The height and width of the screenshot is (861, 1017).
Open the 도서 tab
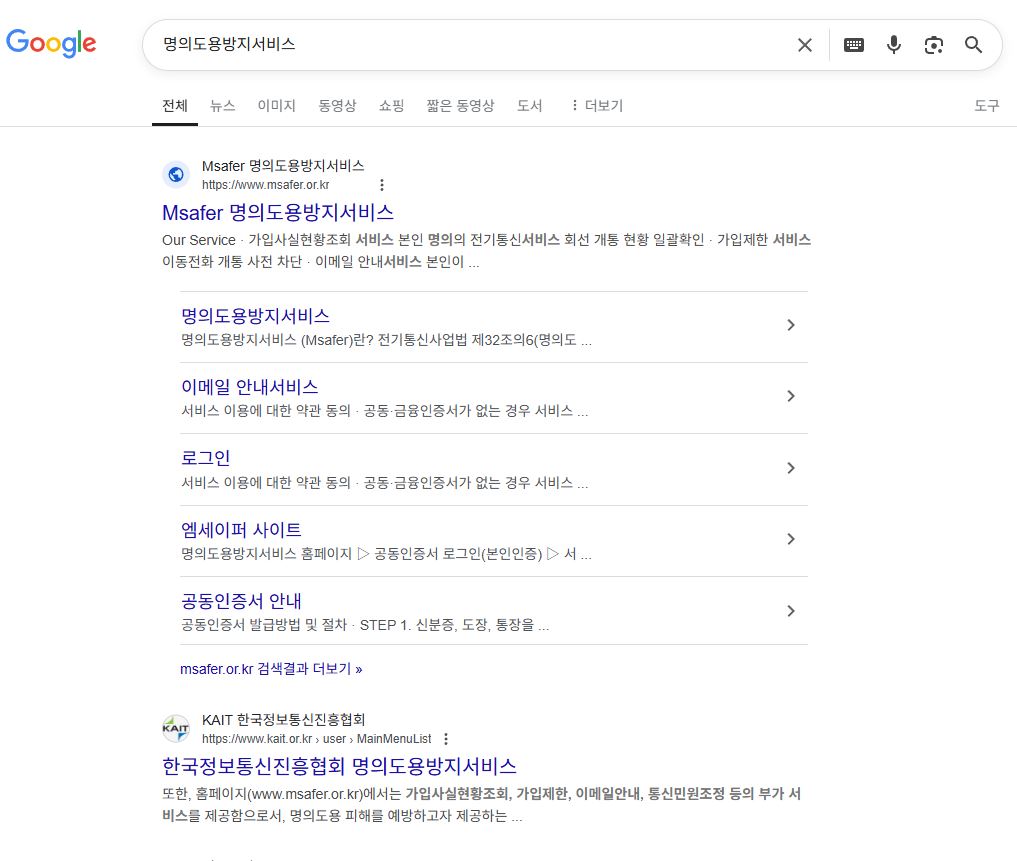pos(529,105)
